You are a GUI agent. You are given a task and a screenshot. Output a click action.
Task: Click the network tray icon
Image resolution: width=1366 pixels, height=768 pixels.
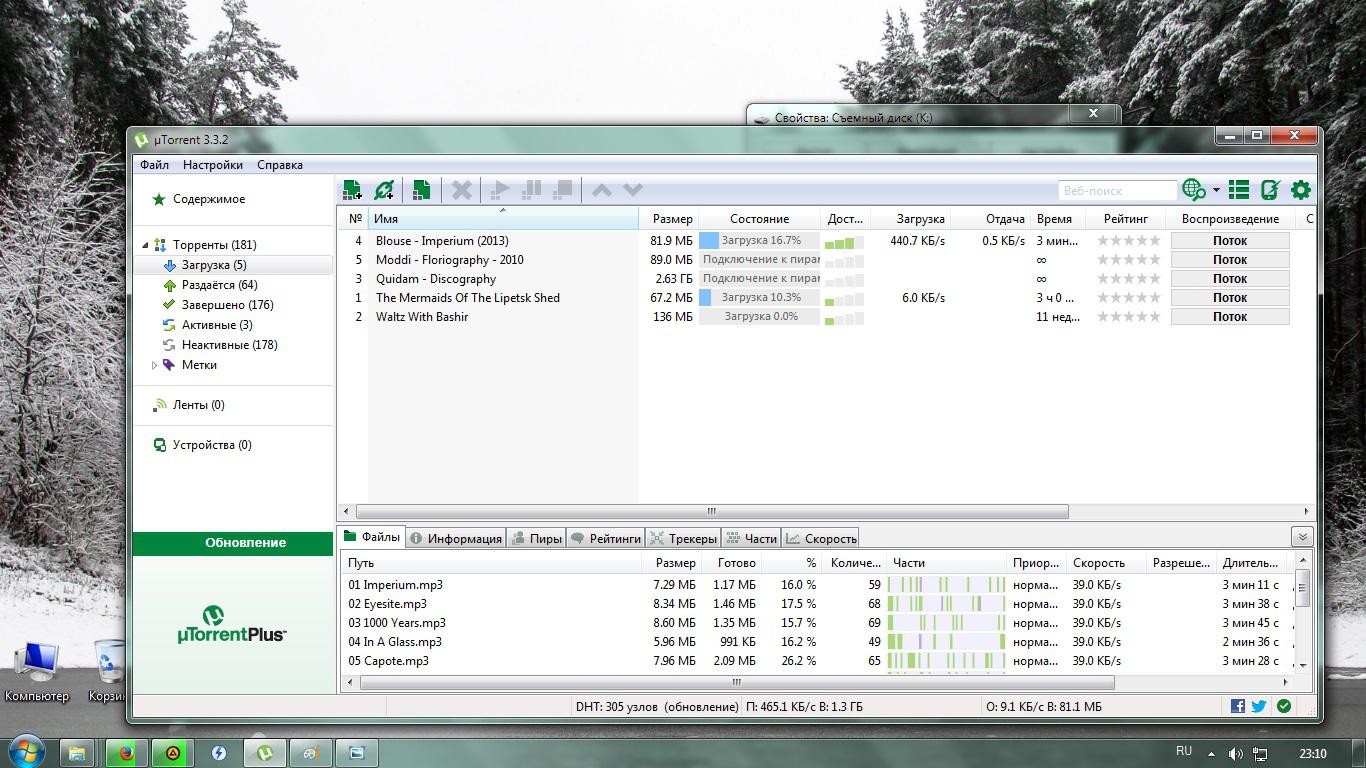(1260, 754)
